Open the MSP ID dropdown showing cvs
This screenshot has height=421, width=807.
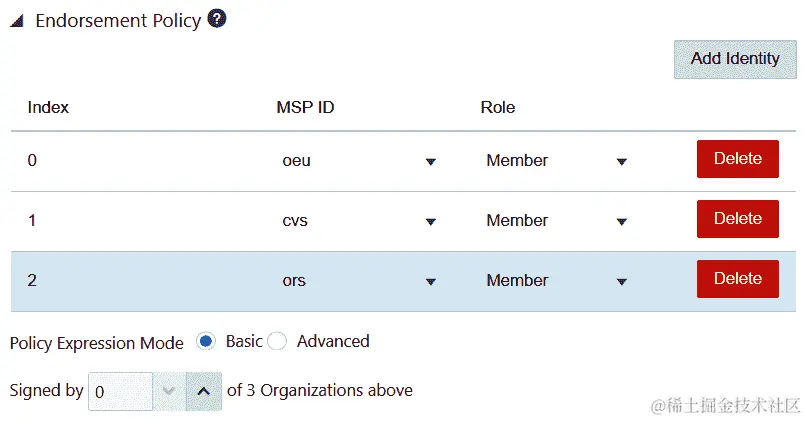(360, 221)
